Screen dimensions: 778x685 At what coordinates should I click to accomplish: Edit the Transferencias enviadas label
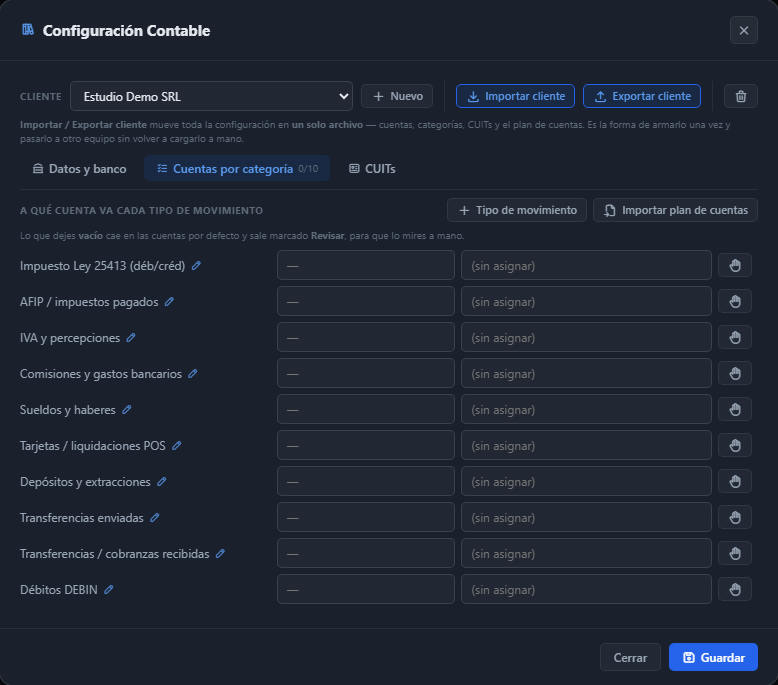[x=155, y=518]
